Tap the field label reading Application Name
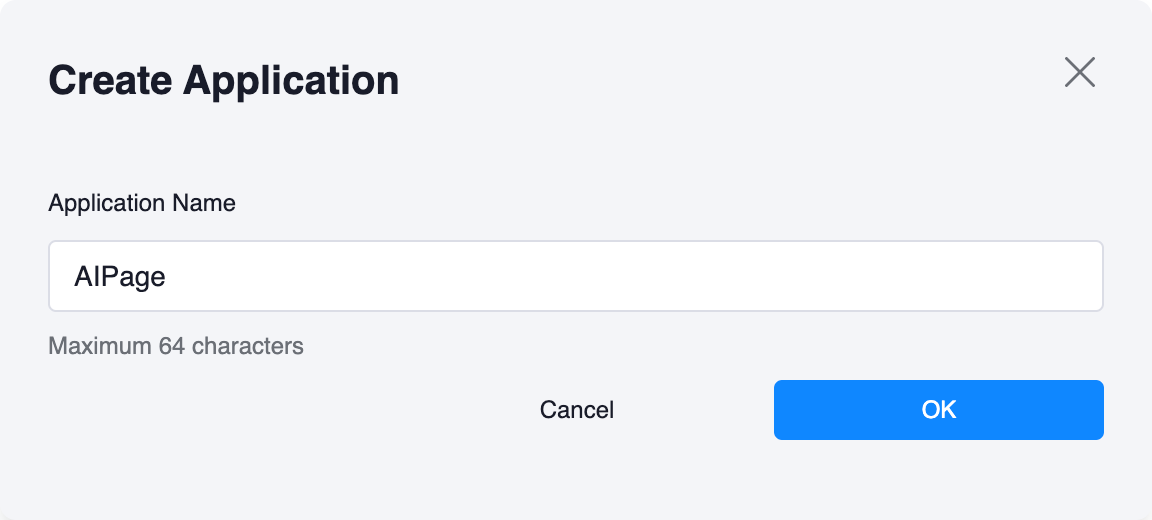 pos(142,204)
